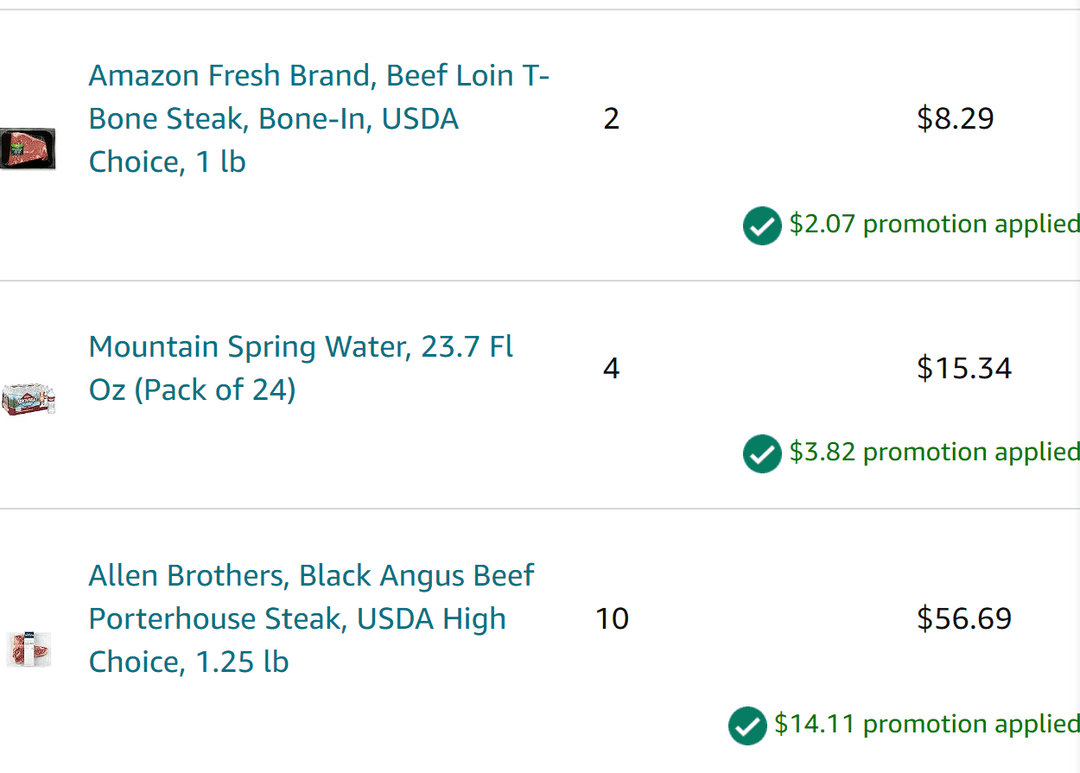Open the T-Bone Steak product thumbnail
This screenshot has width=1080, height=773.
[x=28, y=148]
